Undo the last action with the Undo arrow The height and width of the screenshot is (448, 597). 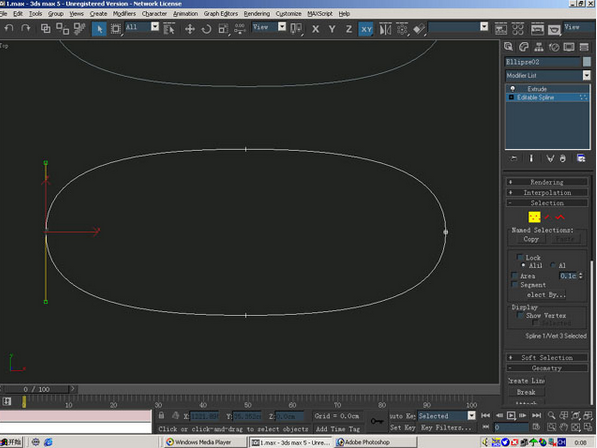point(9,29)
